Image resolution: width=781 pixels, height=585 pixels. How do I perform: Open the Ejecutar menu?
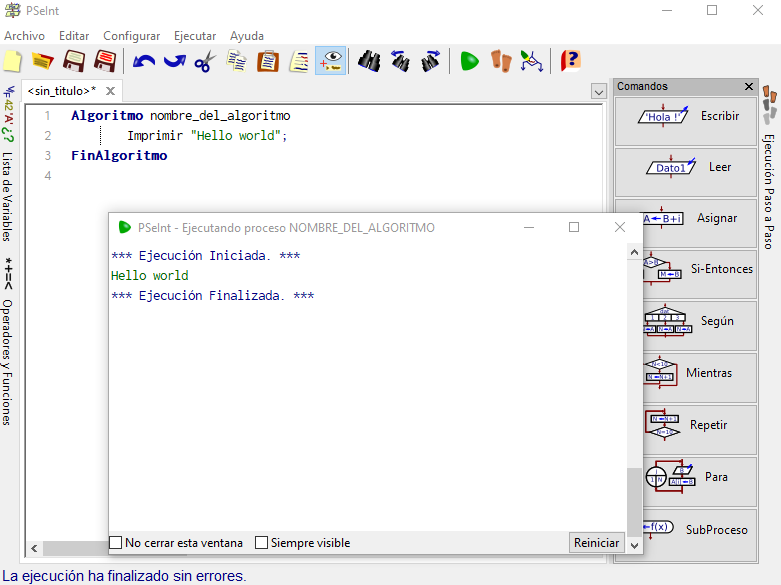195,36
